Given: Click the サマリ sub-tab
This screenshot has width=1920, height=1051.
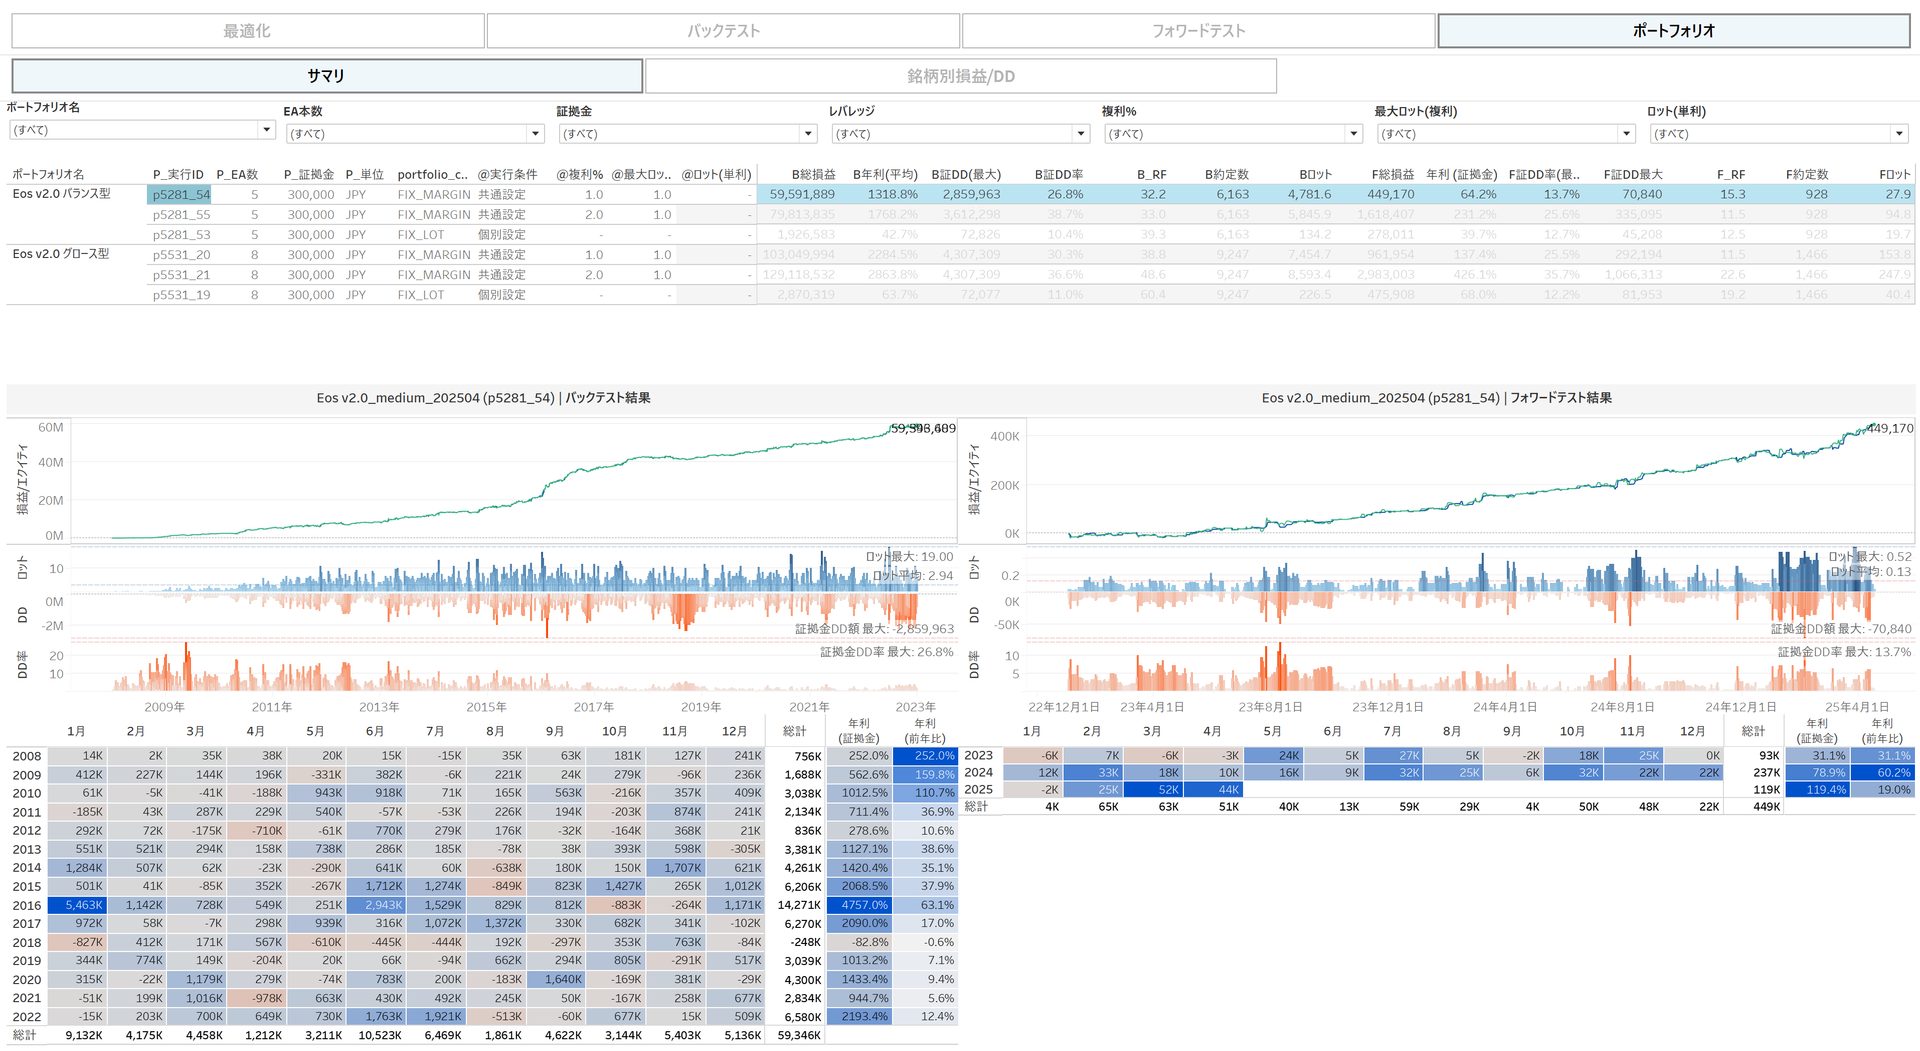Looking at the screenshot, I should 326,76.
